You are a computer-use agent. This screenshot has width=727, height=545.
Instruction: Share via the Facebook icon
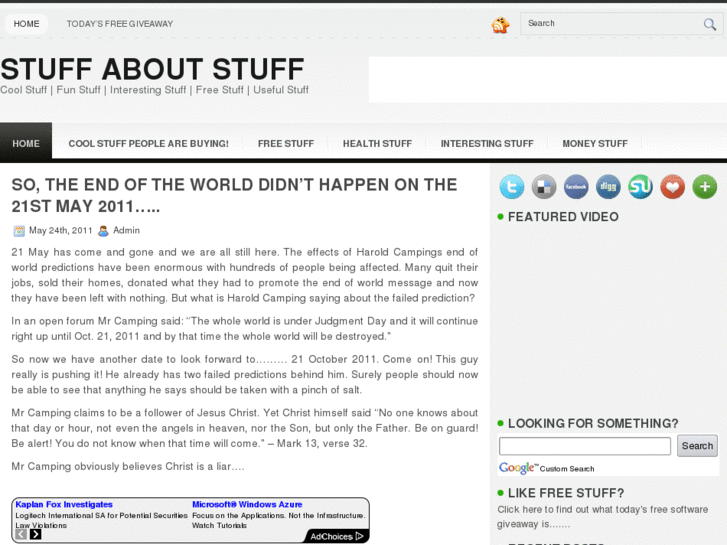(576, 186)
